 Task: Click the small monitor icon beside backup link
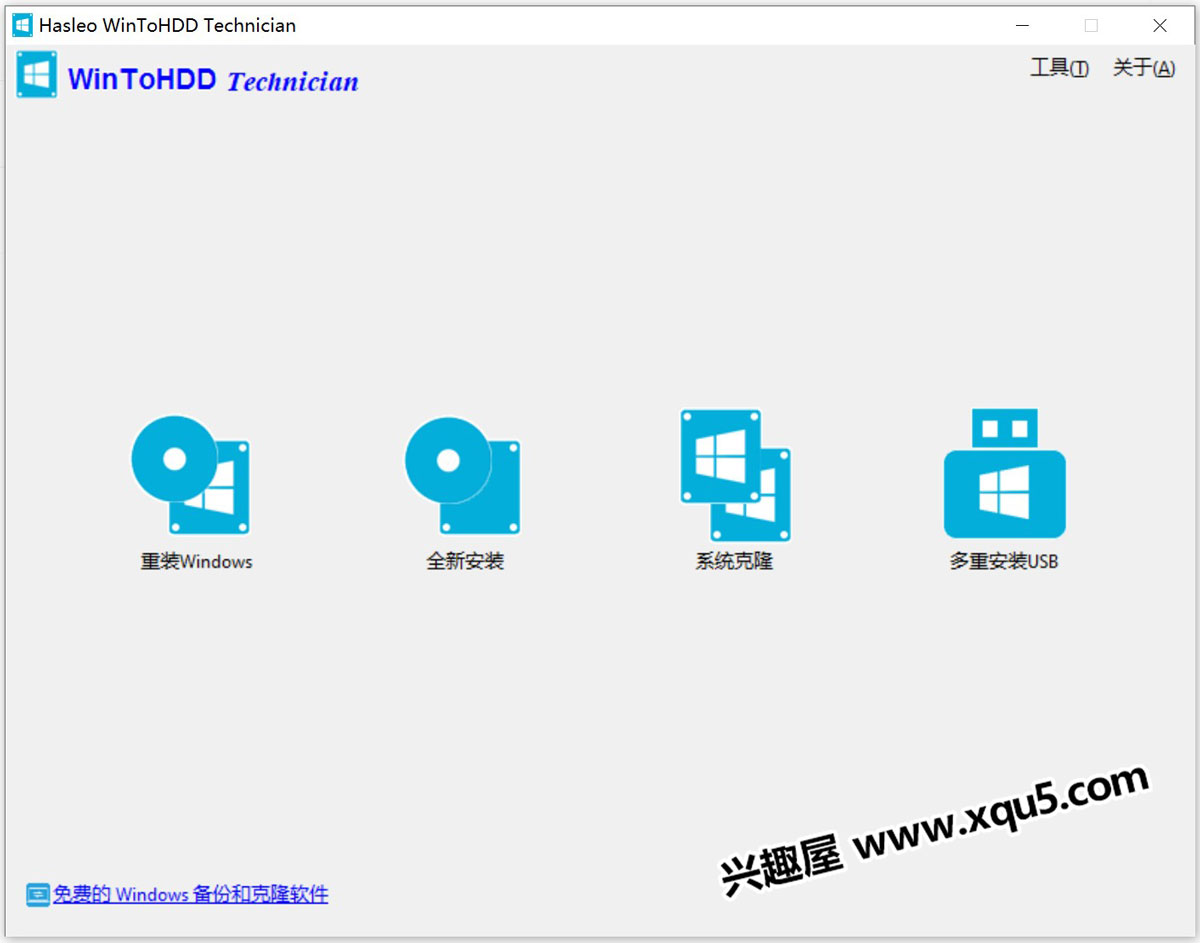coord(38,895)
